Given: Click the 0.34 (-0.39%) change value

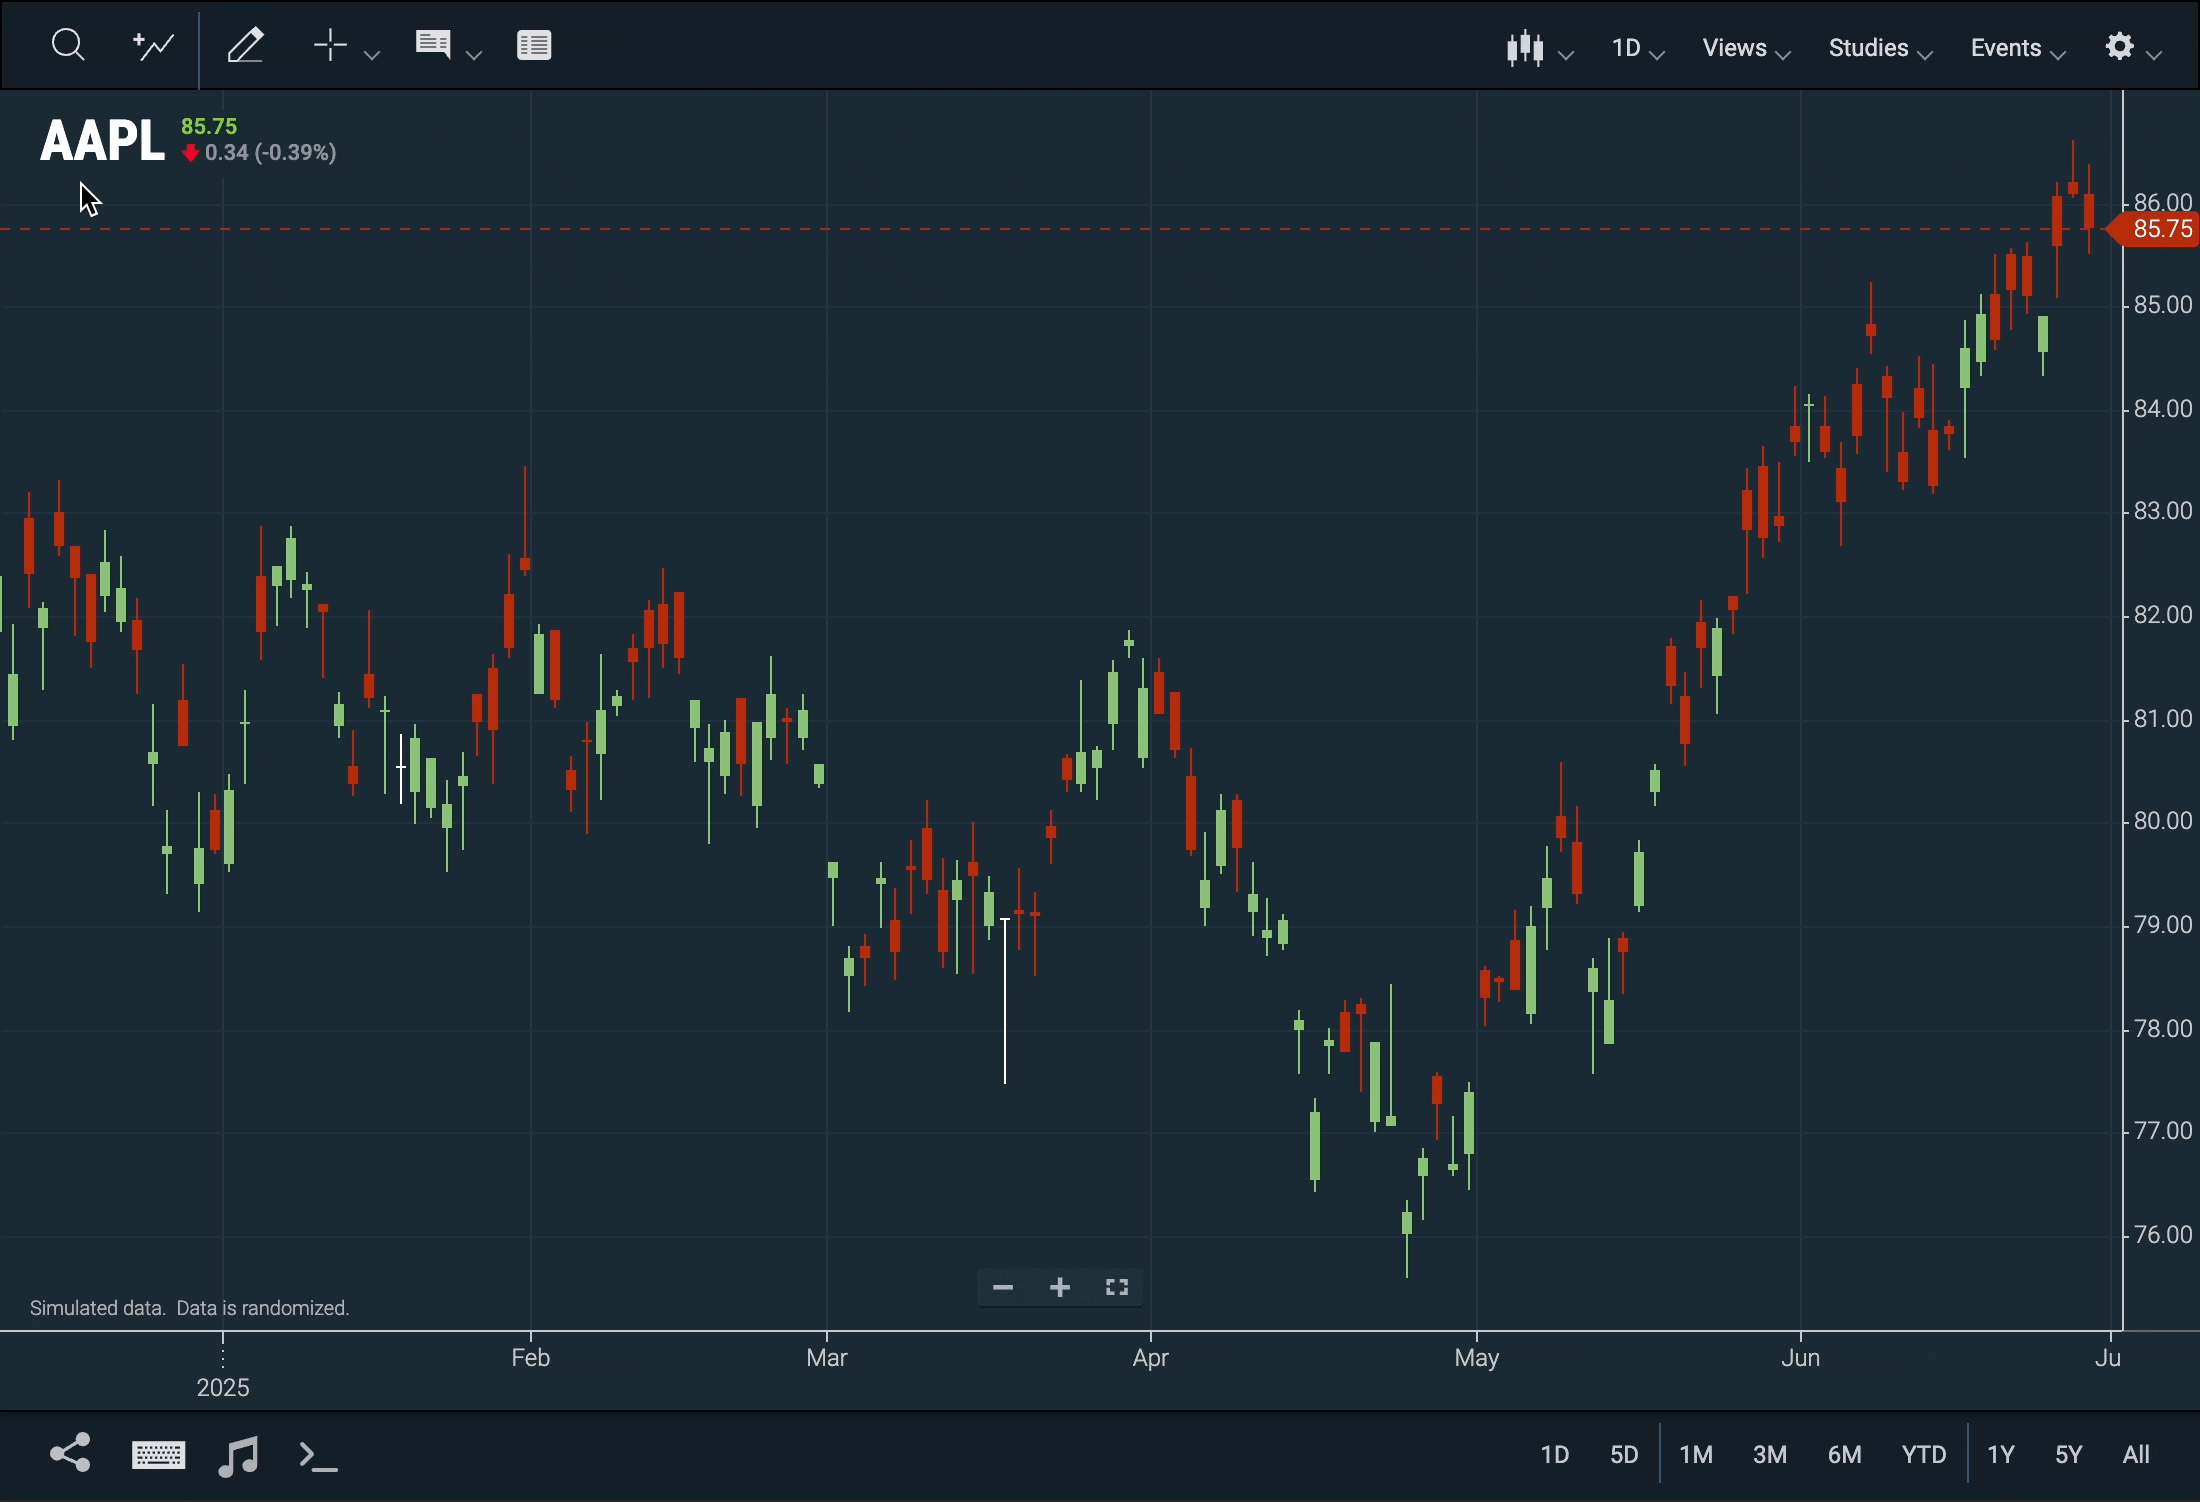Looking at the screenshot, I should coord(270,153).
